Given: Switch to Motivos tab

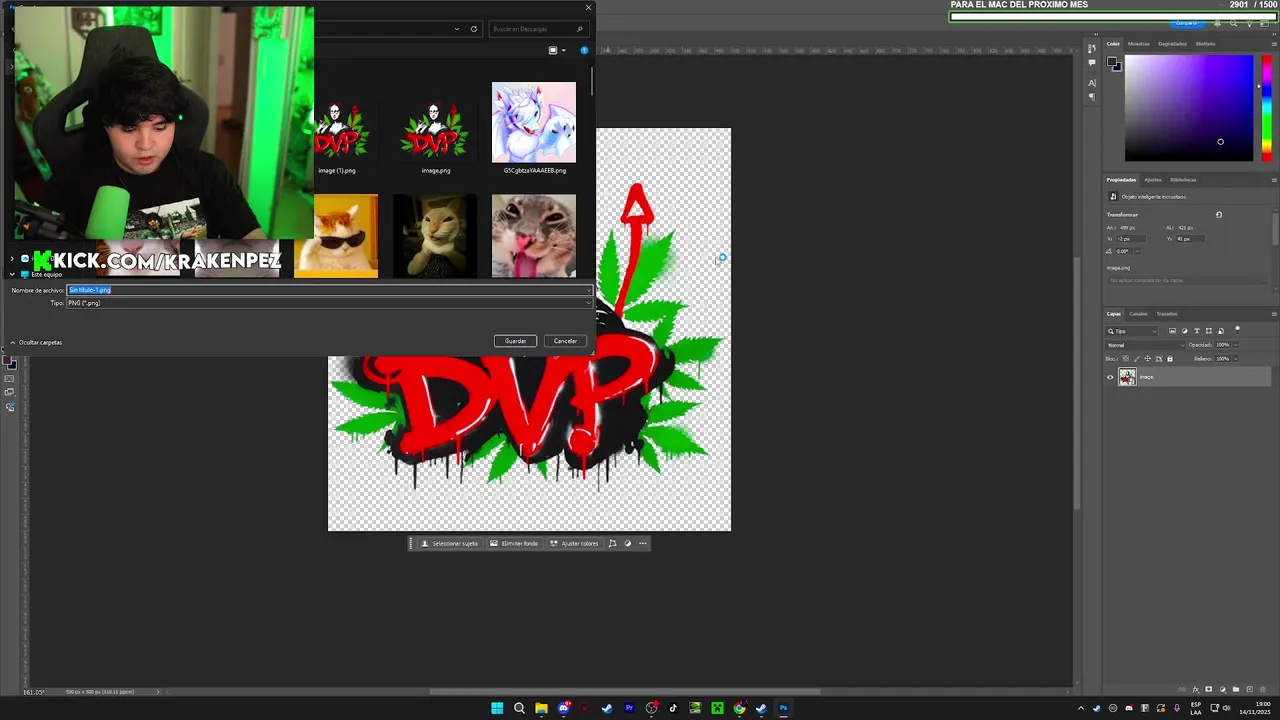Looking at the screenshot, I should (1205, 44).
